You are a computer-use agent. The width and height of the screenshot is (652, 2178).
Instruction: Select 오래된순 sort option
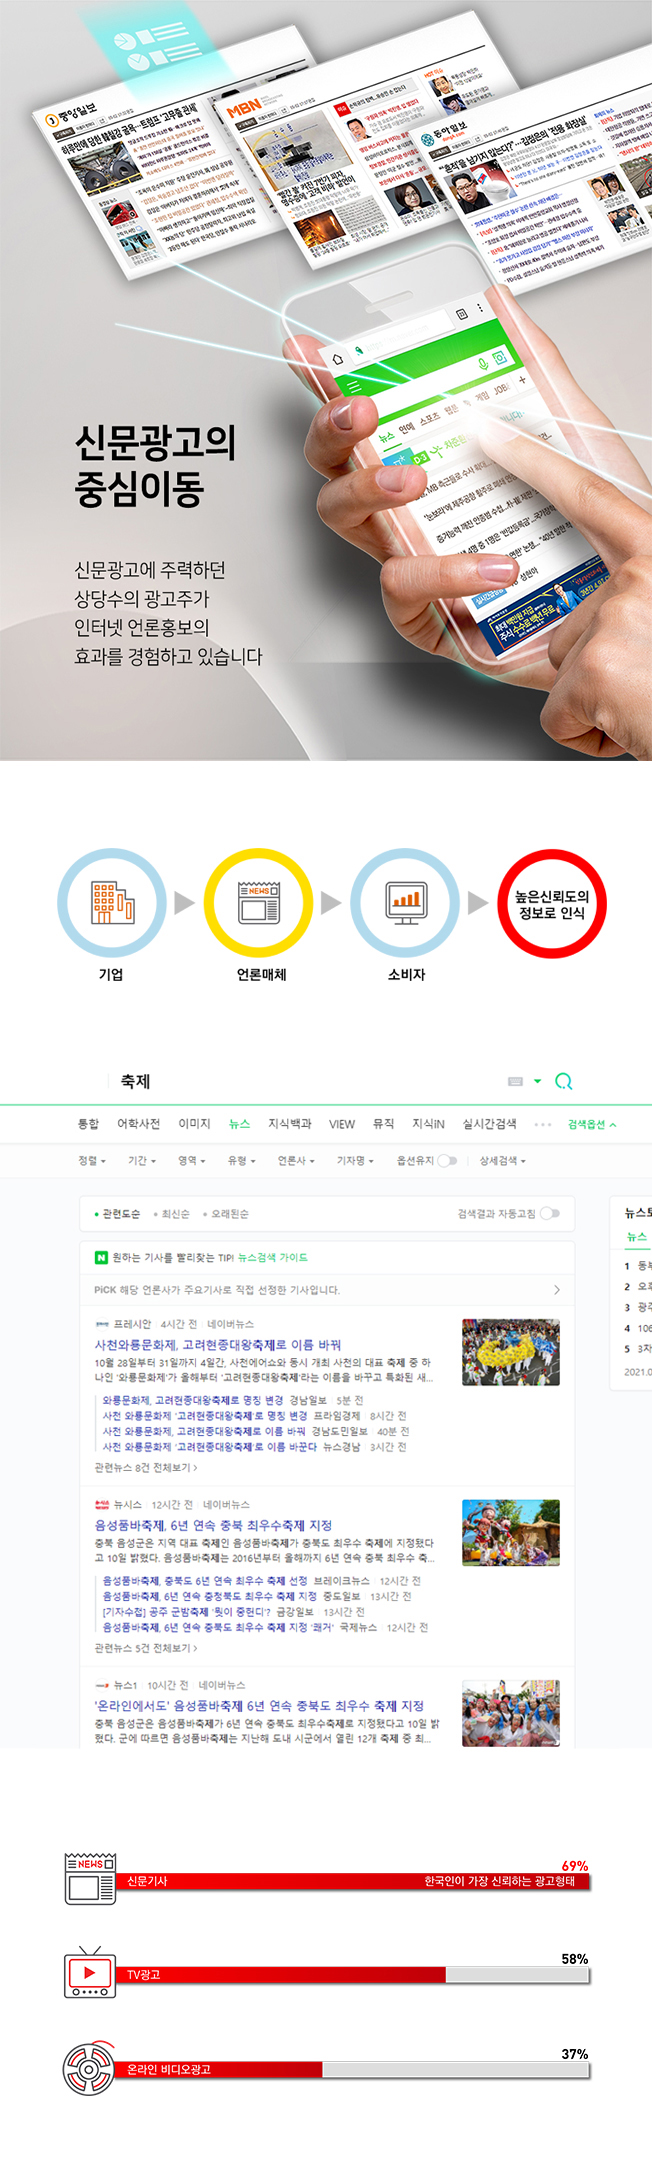(x=226, y=1214)
